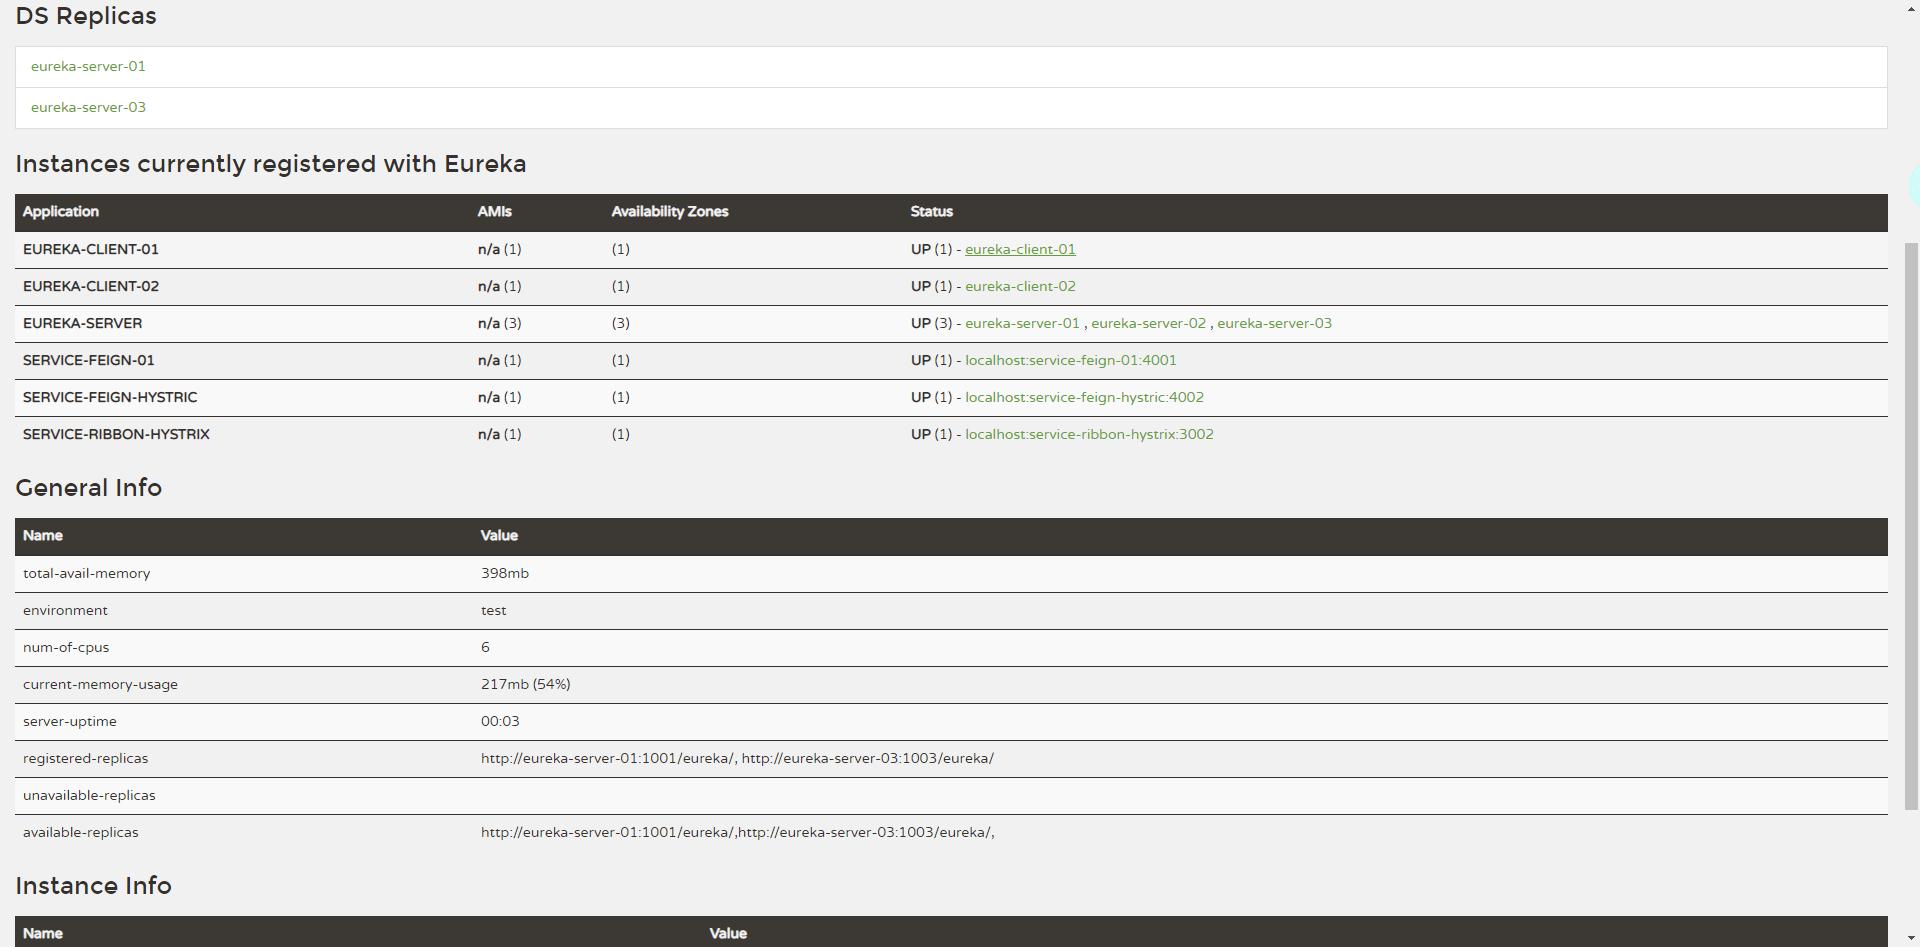The height and width of the screenshot is (947, 1920).
Task: Click the 'DS Replicas' heading
Action: coord(86,16)
